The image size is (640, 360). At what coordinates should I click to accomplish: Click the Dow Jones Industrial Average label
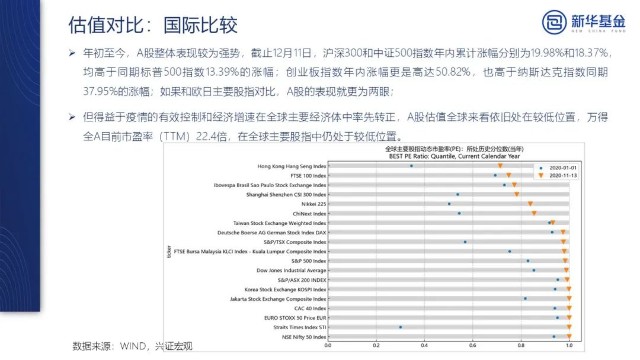point(291,270)
